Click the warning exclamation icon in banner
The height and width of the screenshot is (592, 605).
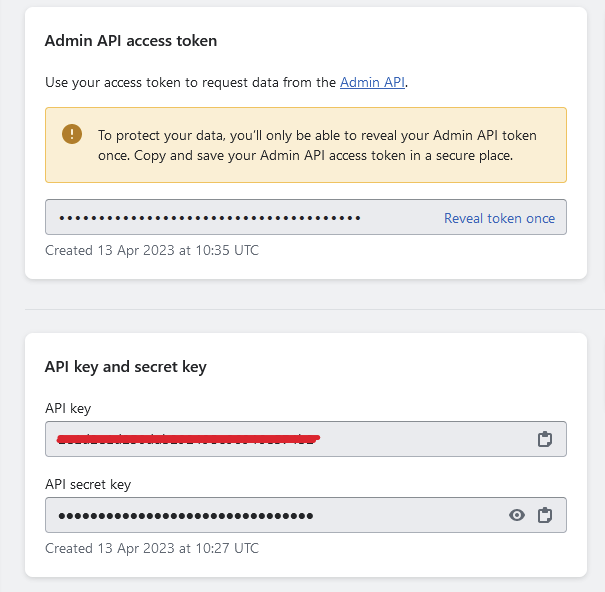72,134
